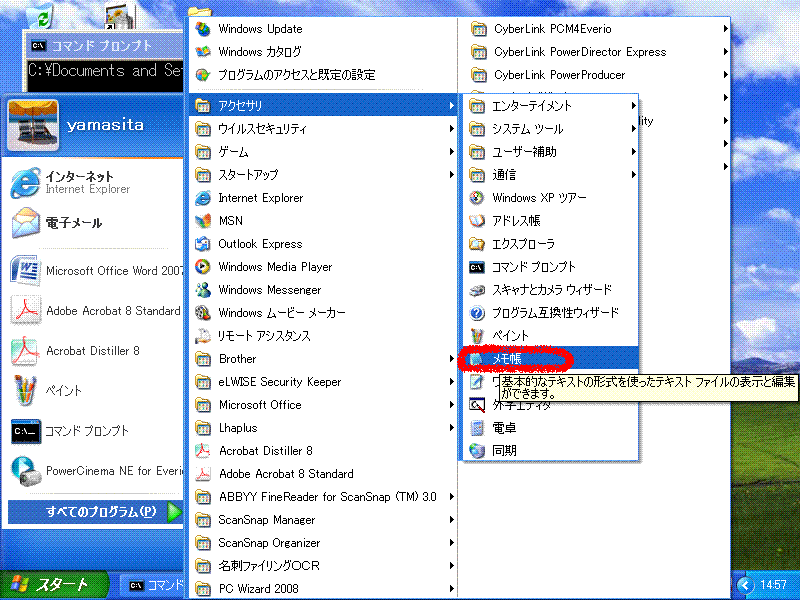
Task: Open the PC Wizard 2008 folder
Action: click(x=323, y=589)
